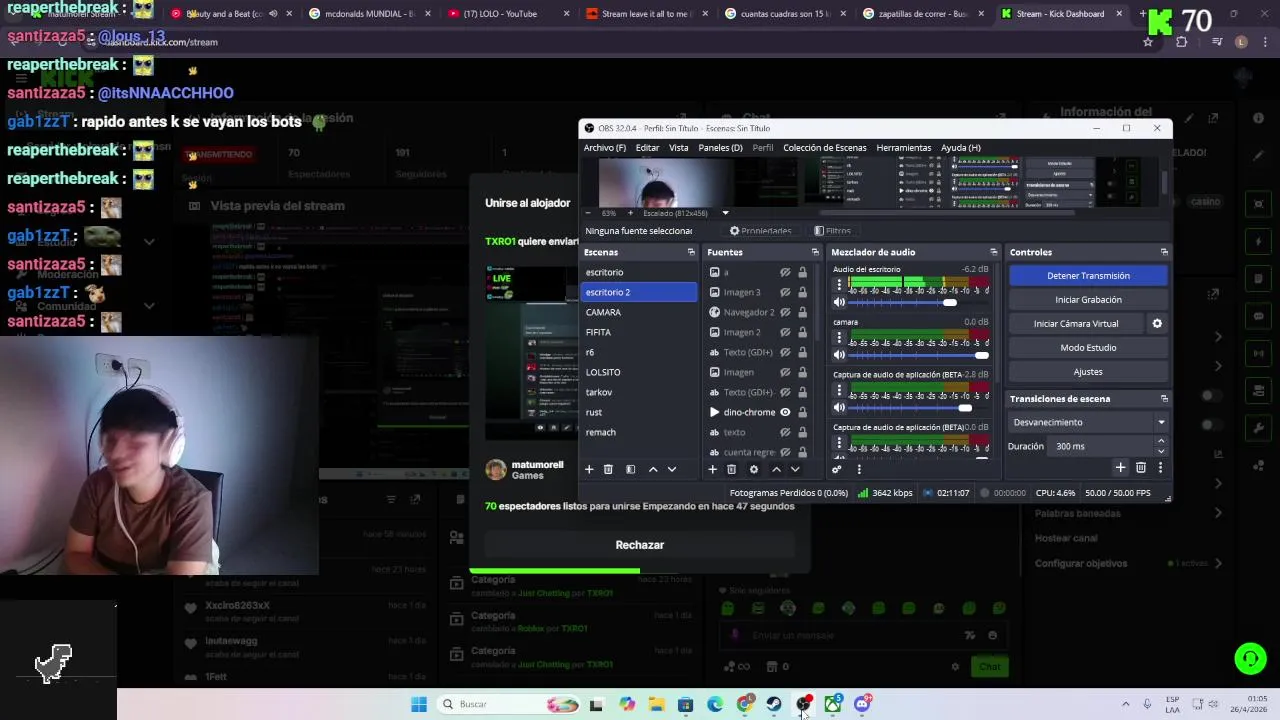Move selected scene up

tap(653, 469)
